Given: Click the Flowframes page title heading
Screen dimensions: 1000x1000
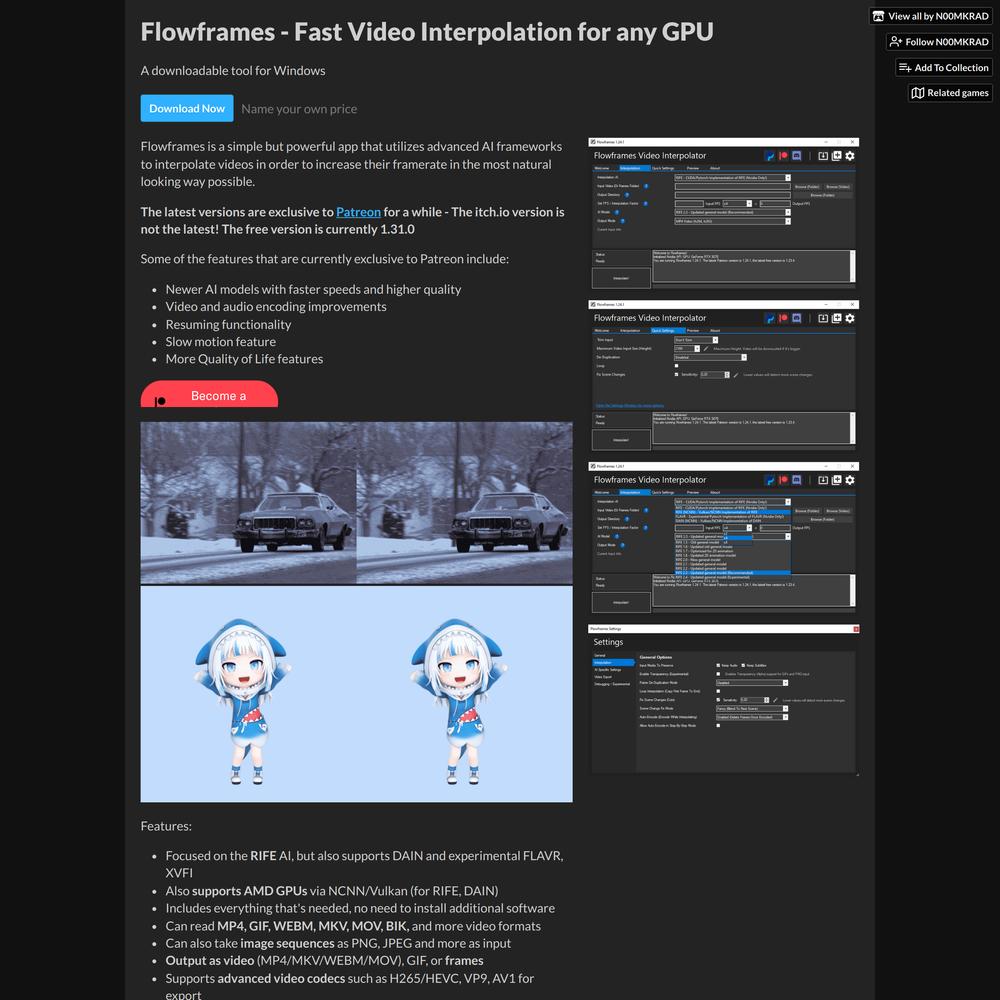Looking at the screenshot, I should (x=427, y=32).
